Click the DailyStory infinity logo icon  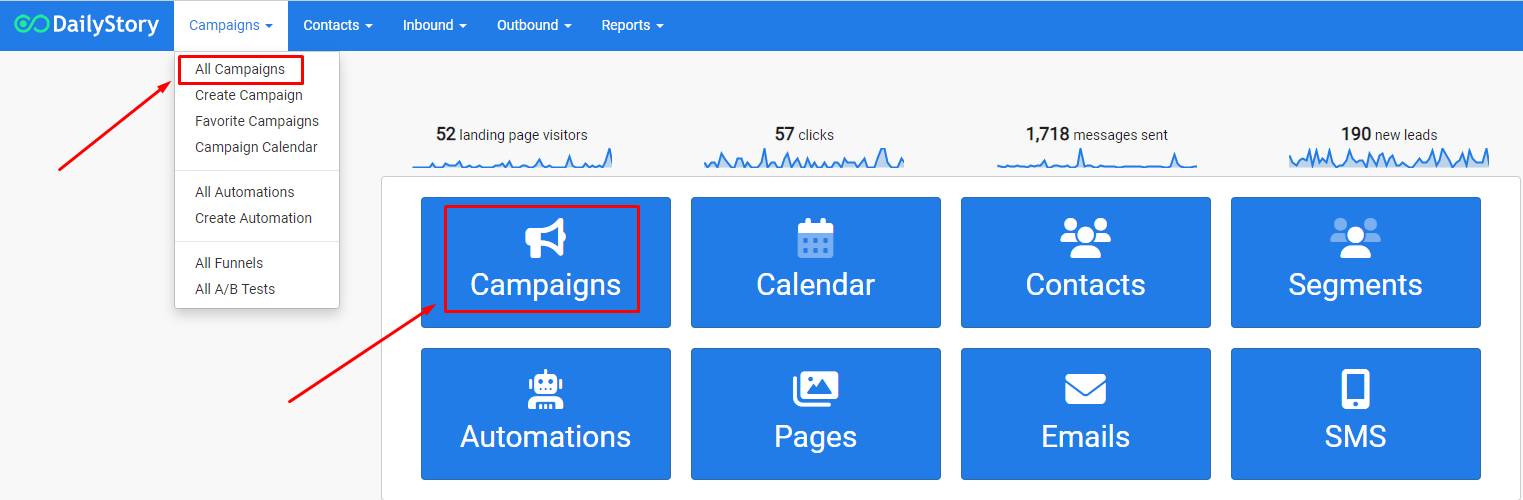pyautogui.click(x=32, y=24)
